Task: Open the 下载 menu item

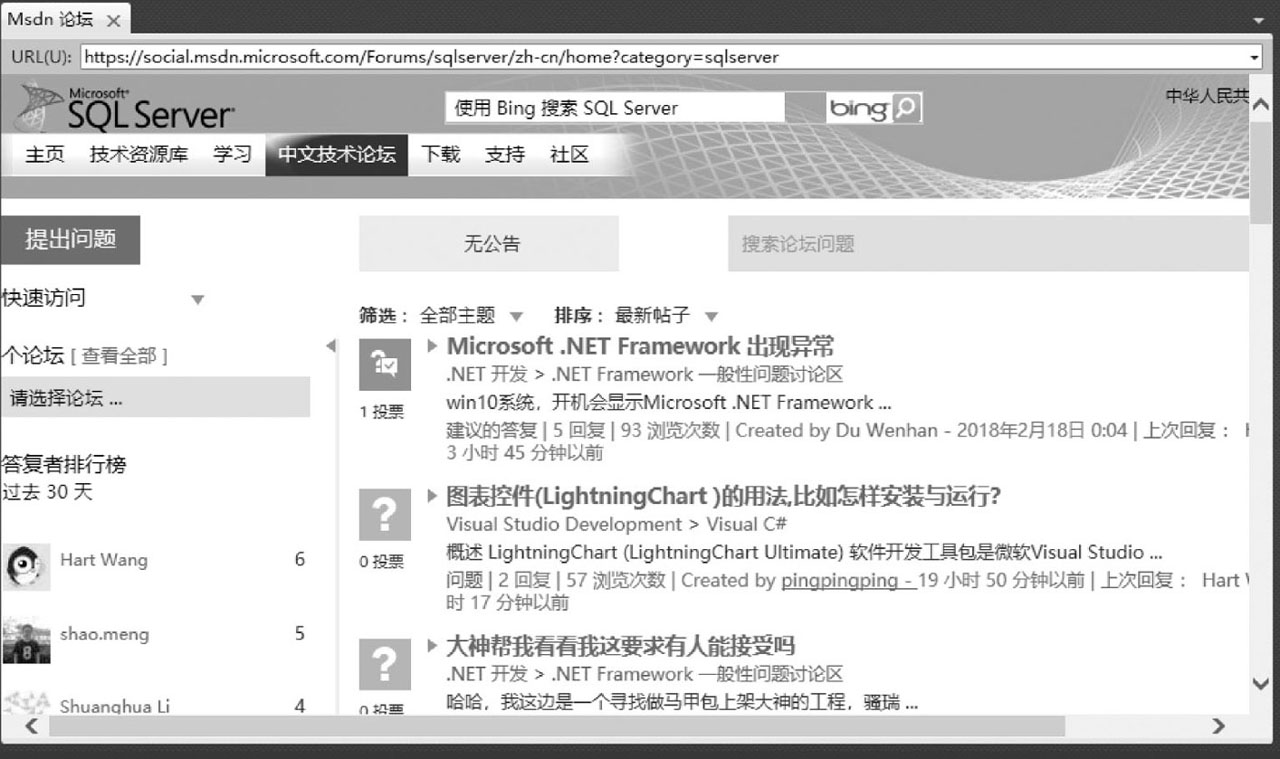Action: click(440, 155)
